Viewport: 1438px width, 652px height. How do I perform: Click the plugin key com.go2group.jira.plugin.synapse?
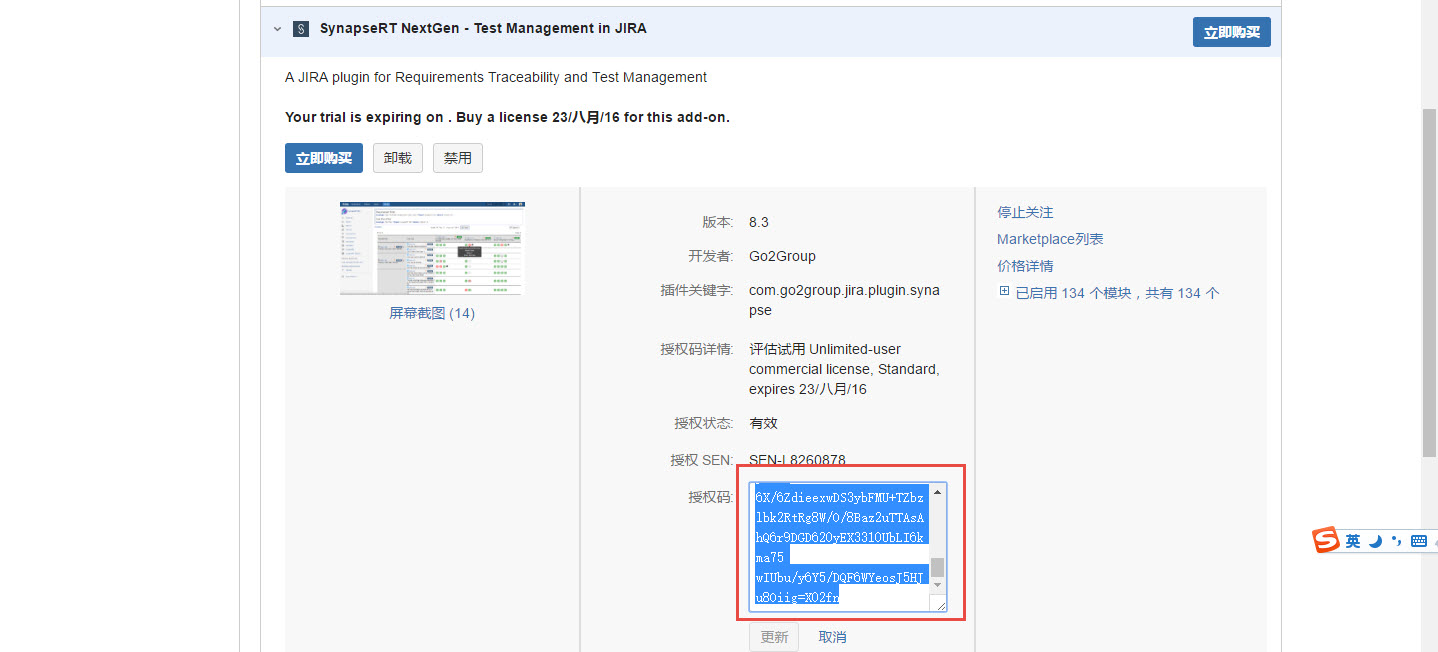pos(844,300)
